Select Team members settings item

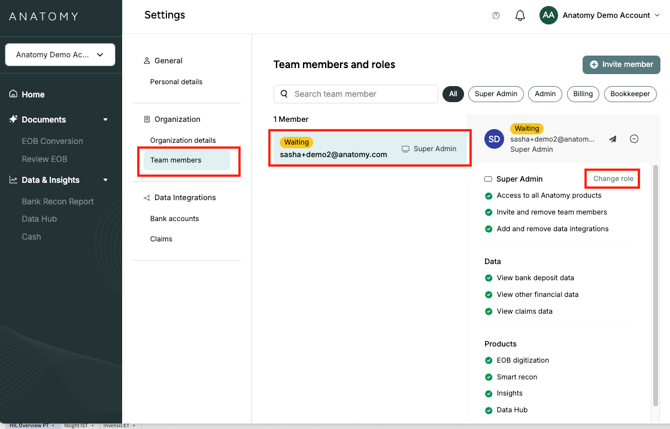(187, 160)
